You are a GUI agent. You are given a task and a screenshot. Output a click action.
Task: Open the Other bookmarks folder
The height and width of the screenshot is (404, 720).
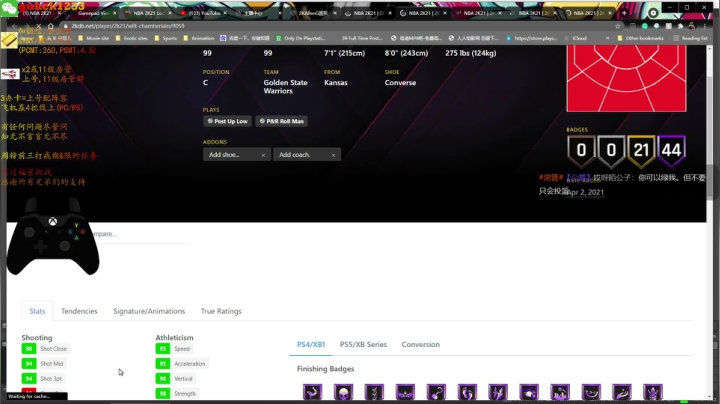[641, 38]
